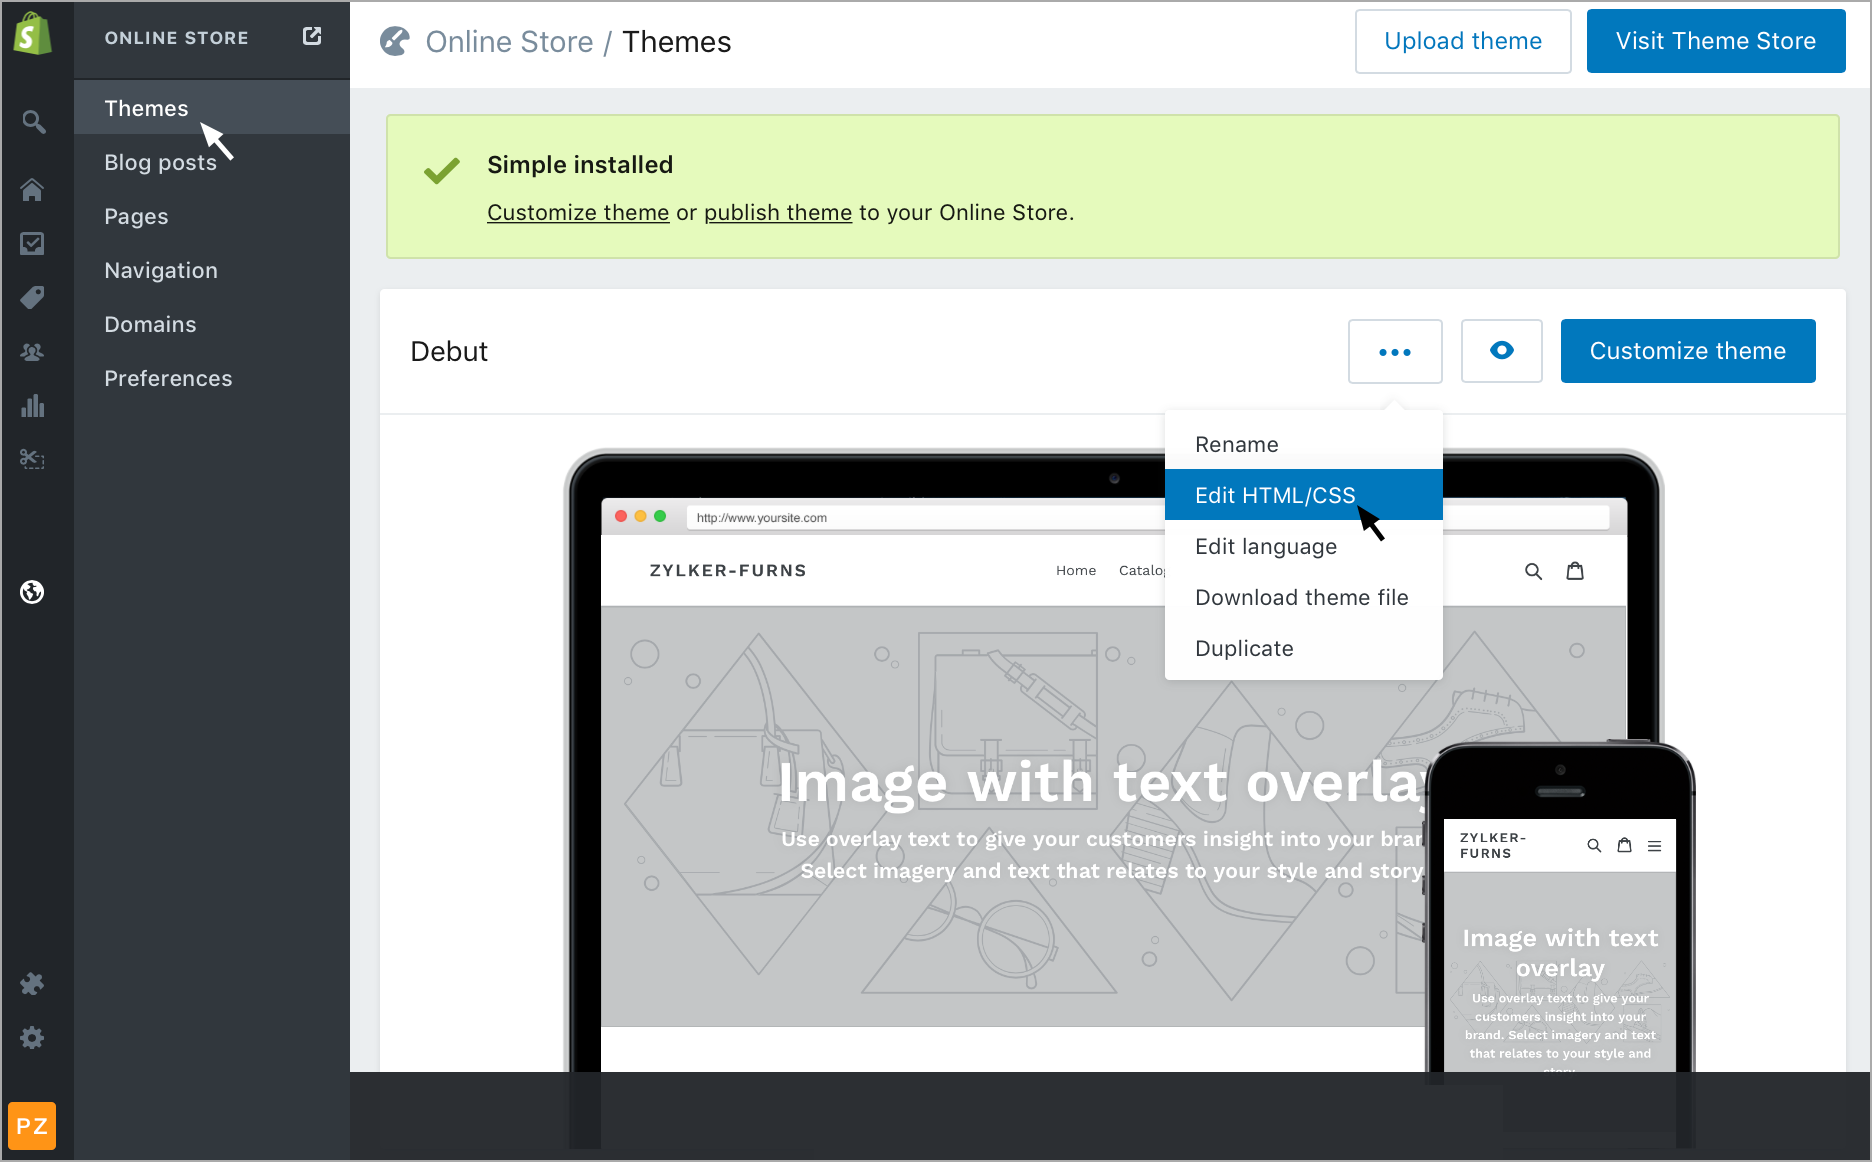The height and width of the screenshot is (1162, 1872).
Task: Choose Edit language option
Action: [x=1303, y=546]
